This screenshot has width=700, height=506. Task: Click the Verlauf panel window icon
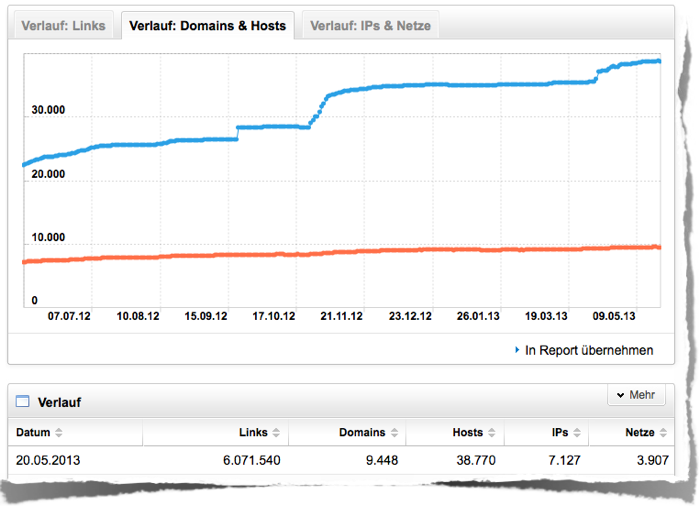(x=22, y=402)
